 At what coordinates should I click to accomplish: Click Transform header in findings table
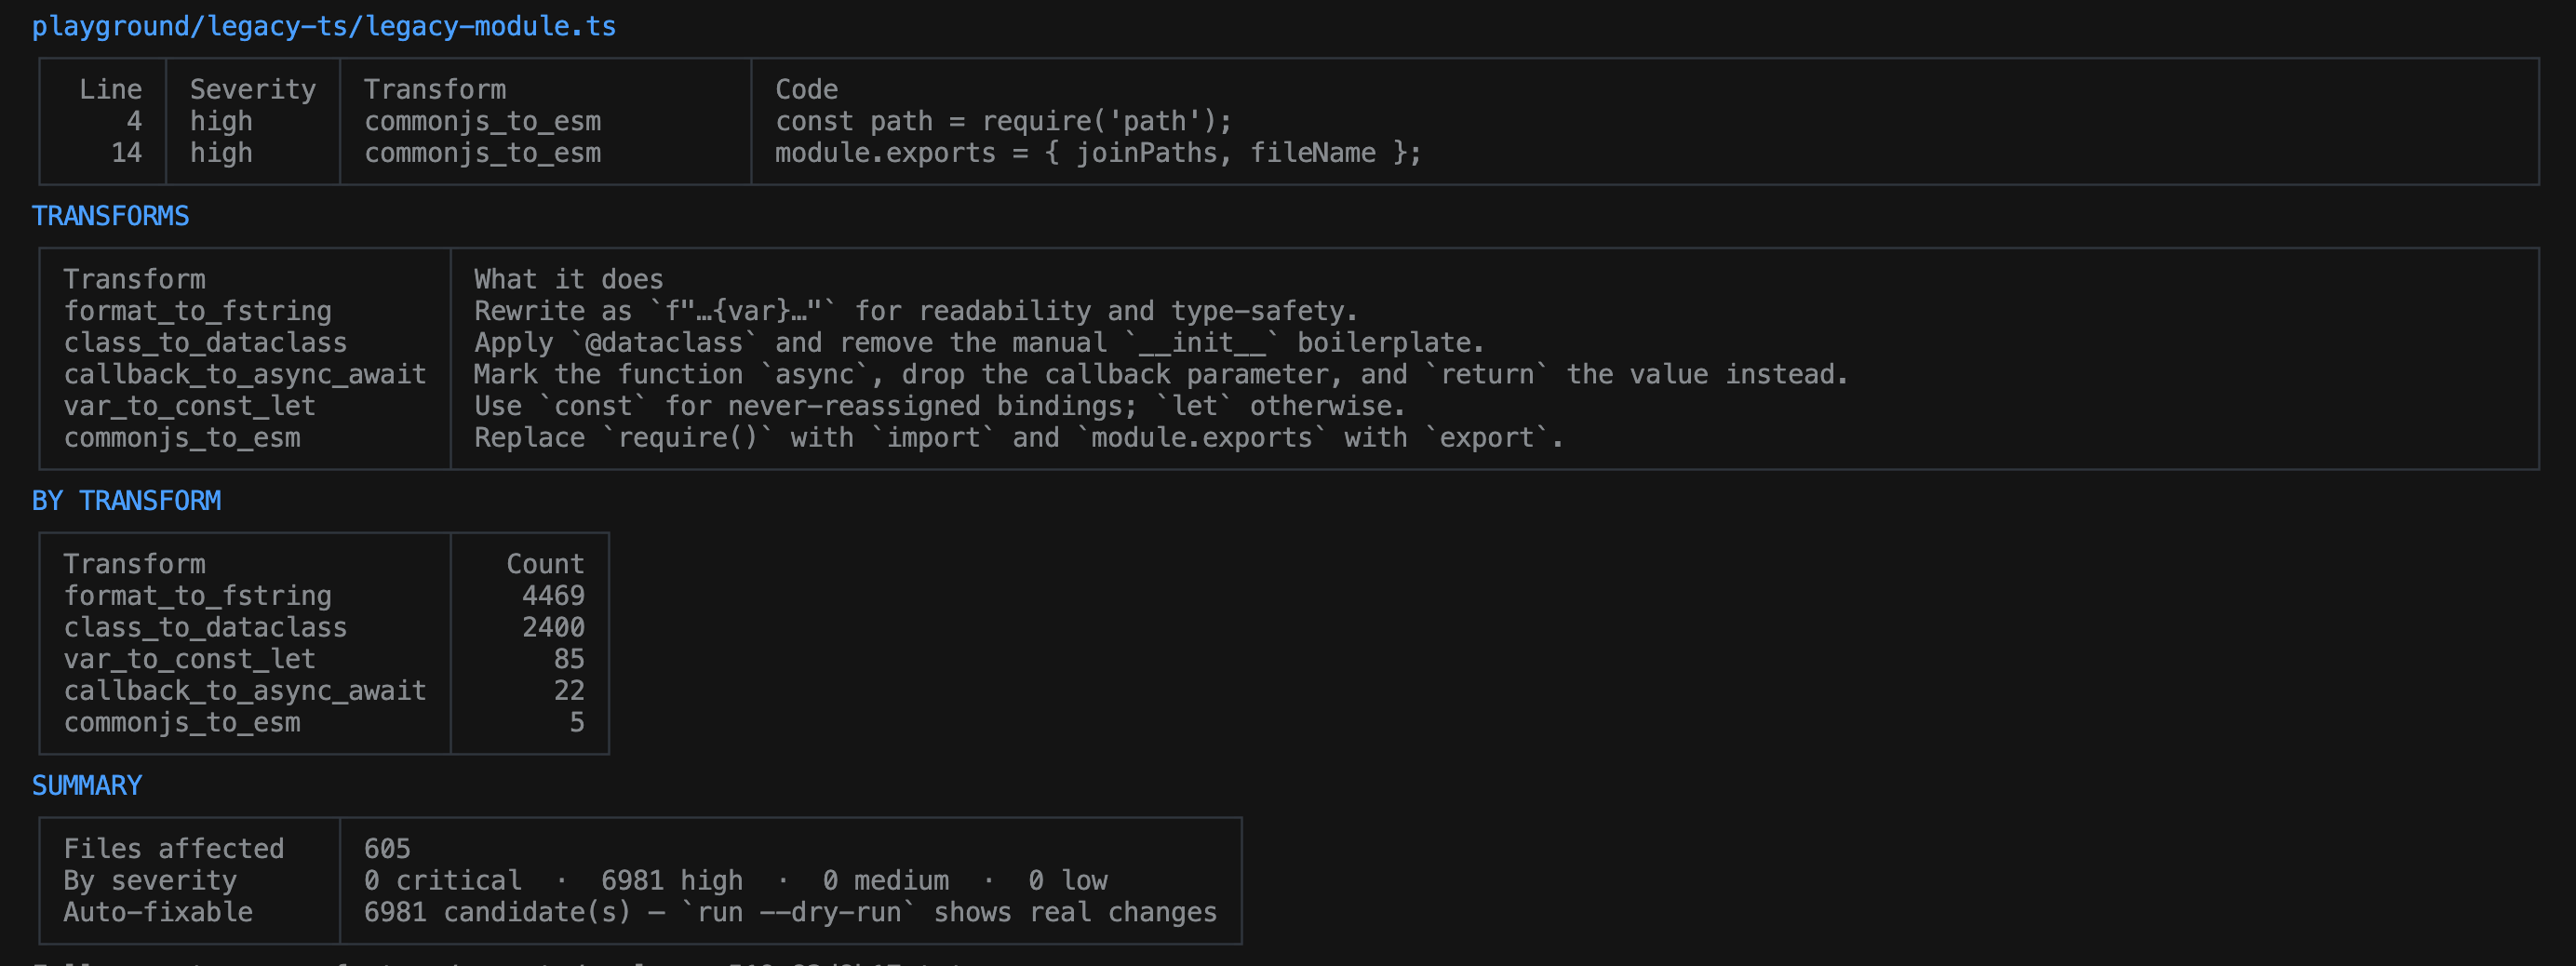click(435, 90)
